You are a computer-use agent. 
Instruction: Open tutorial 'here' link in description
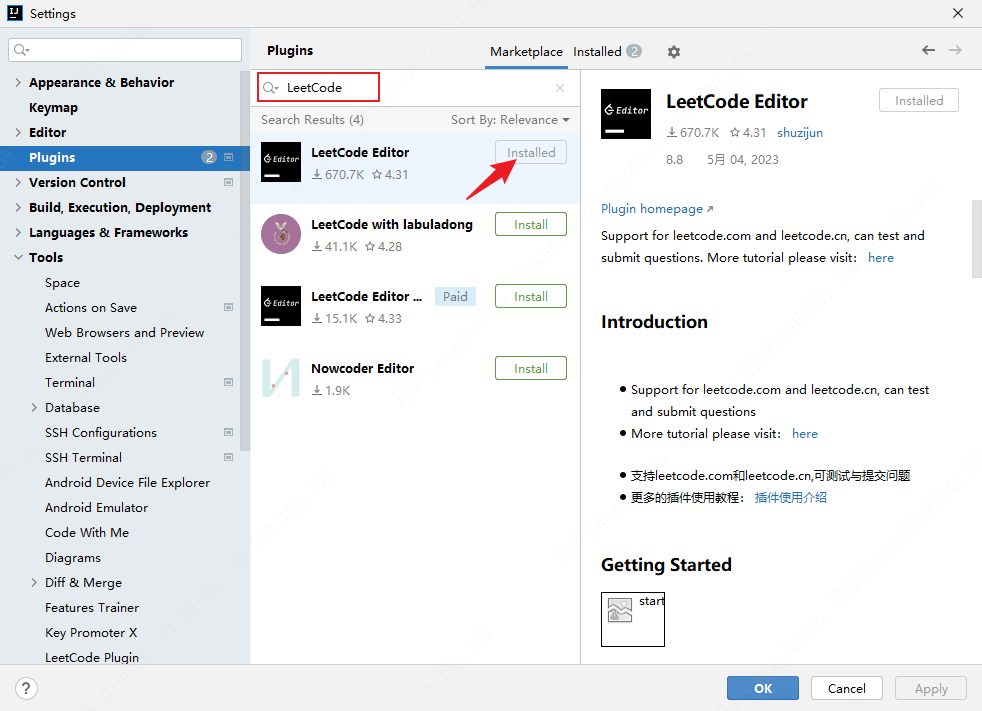point(881,257)
